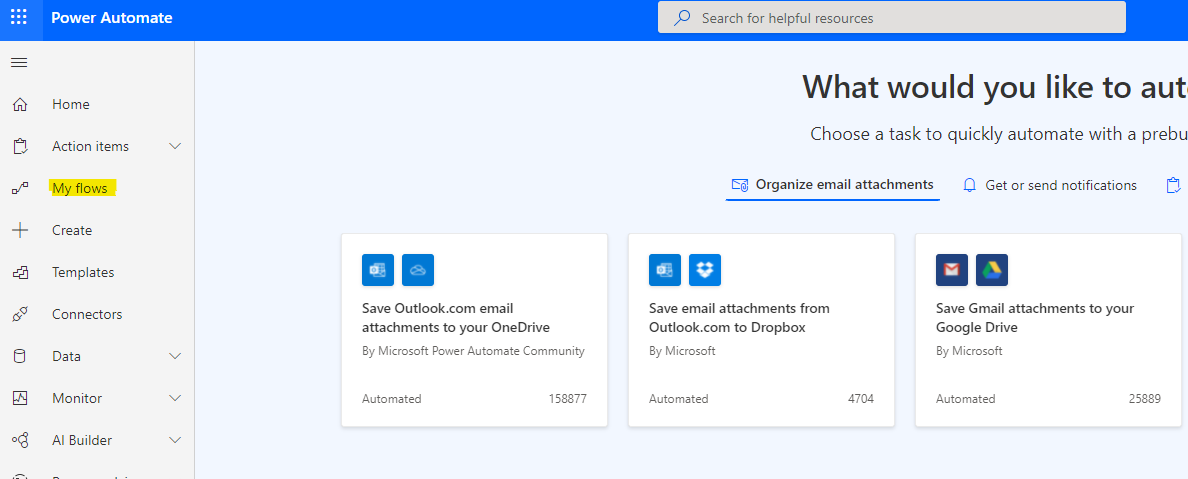
Task: Open Connectors in sidebar
Action: [87, 315]
